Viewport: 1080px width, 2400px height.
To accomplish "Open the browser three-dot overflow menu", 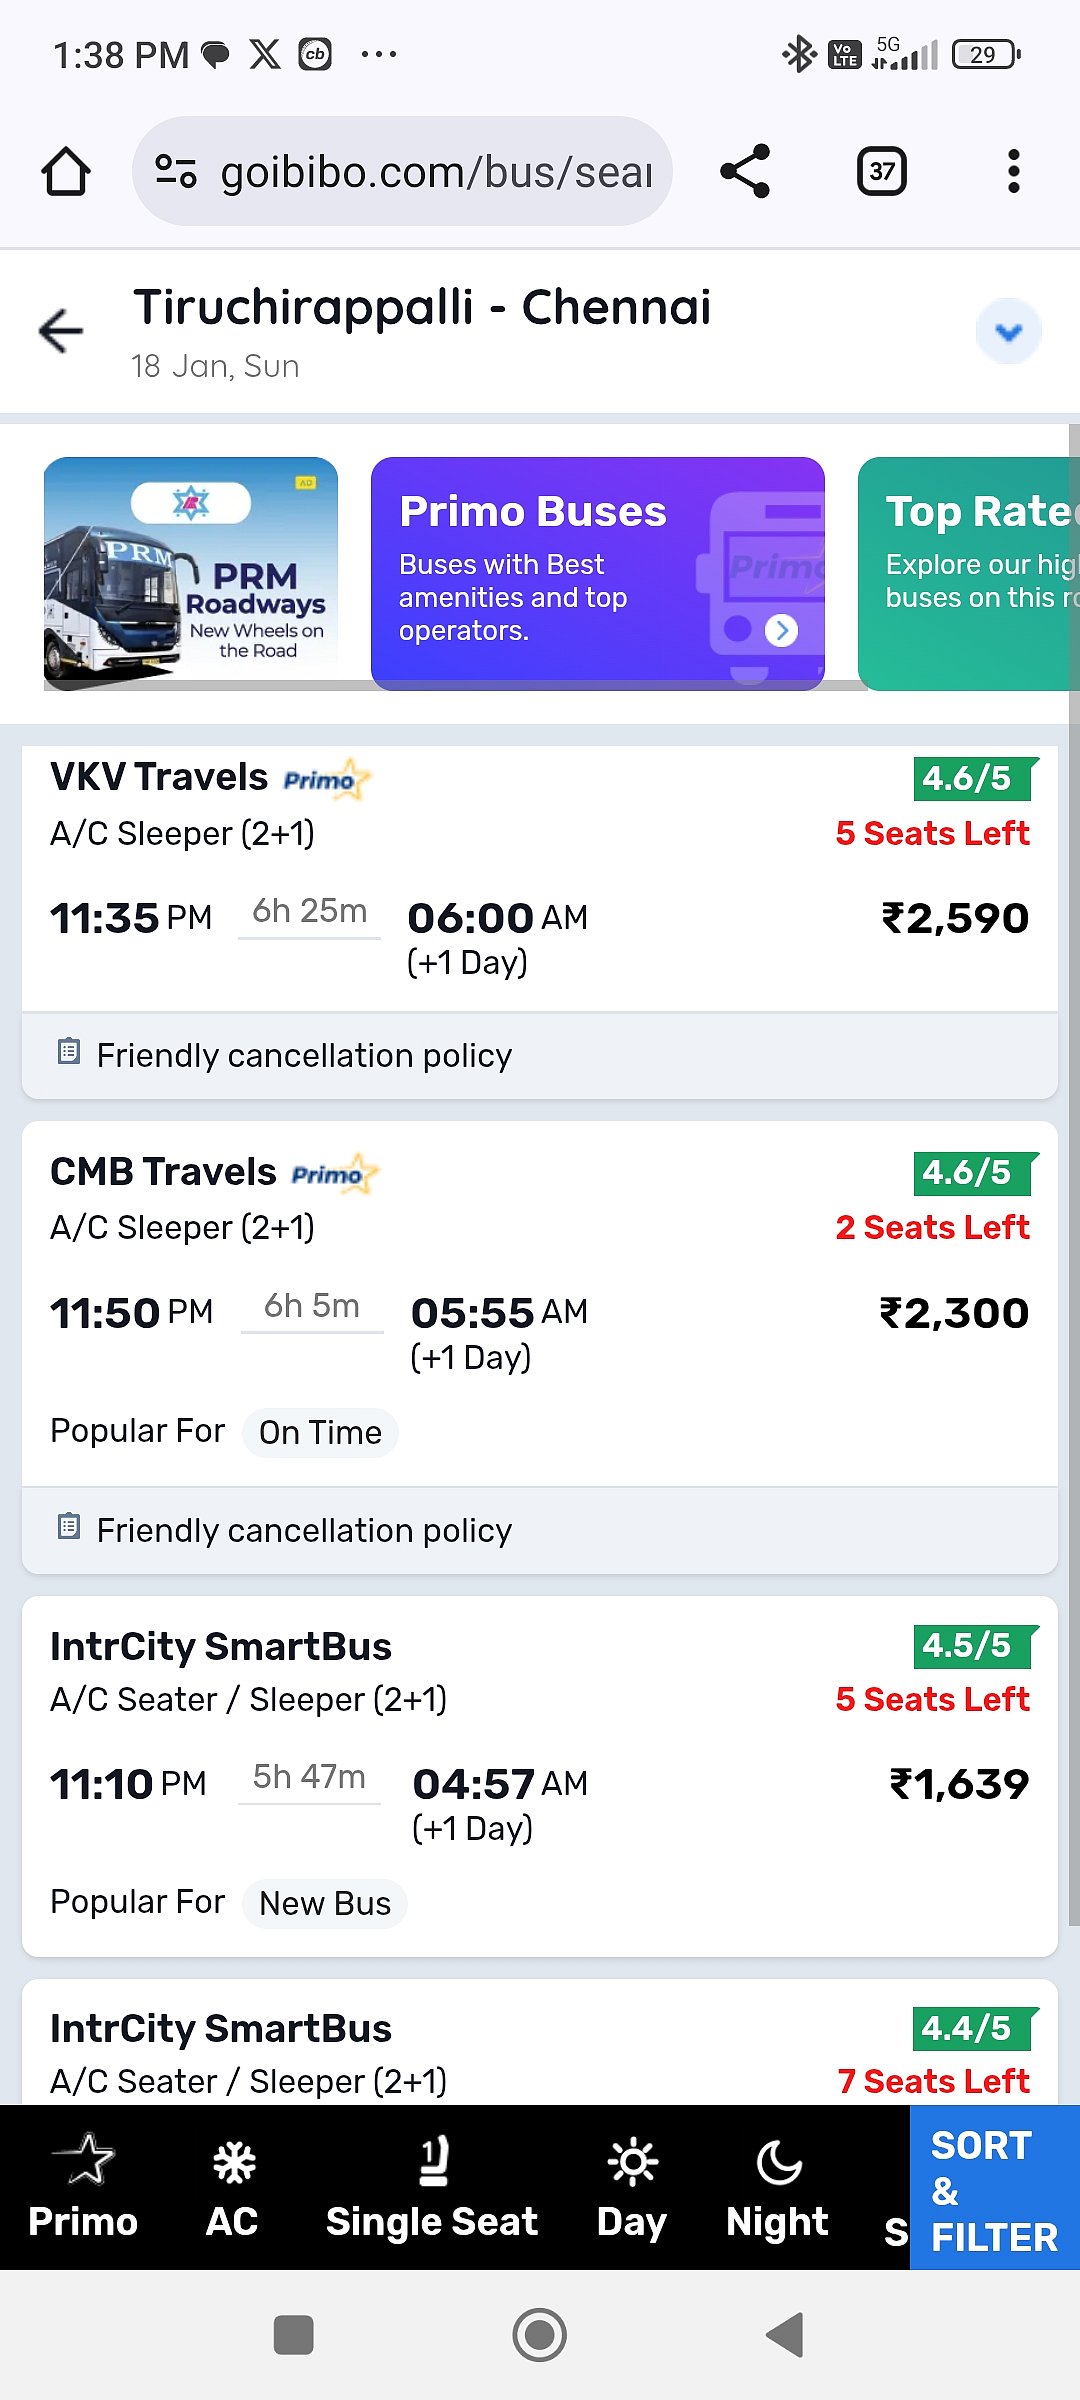I will 1013,171.
